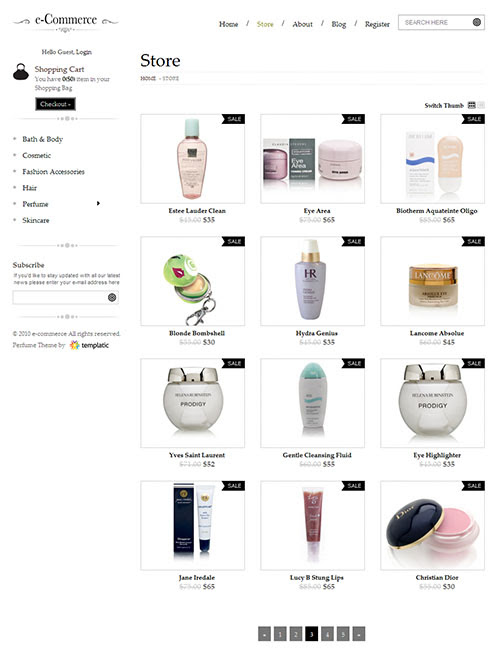Click the e-Commerce site logo

(66, 22)
